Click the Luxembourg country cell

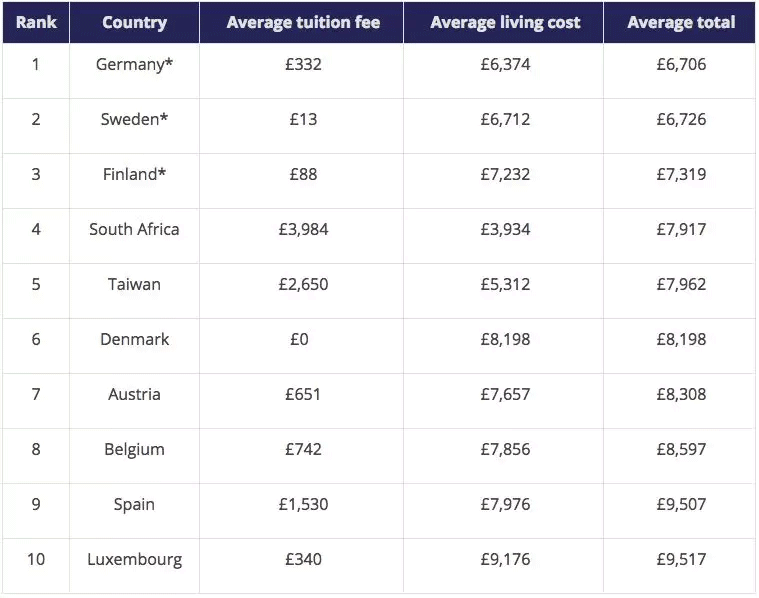pyautogui.click(x=134, y=559)
